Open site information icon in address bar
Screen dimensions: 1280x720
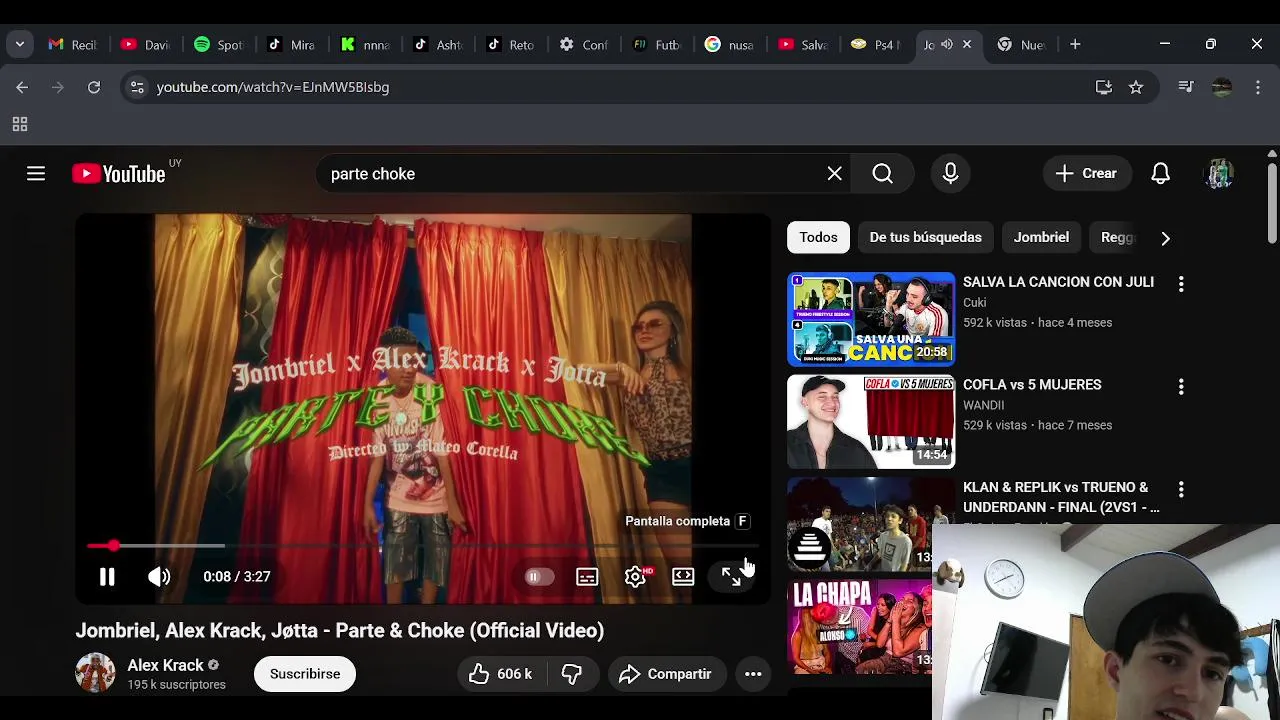(x=137, y=87)
